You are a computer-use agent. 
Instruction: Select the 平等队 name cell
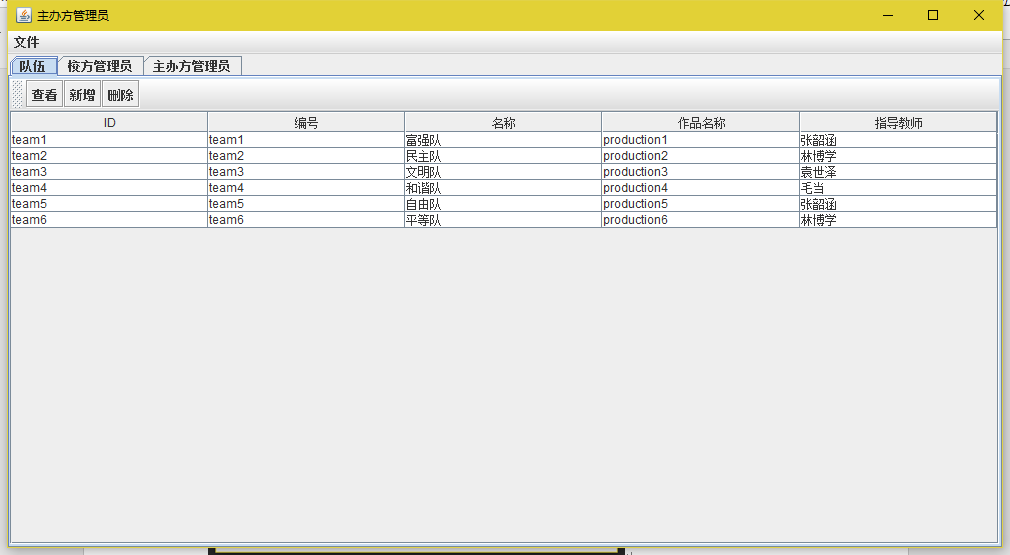(x=503, y=220)
